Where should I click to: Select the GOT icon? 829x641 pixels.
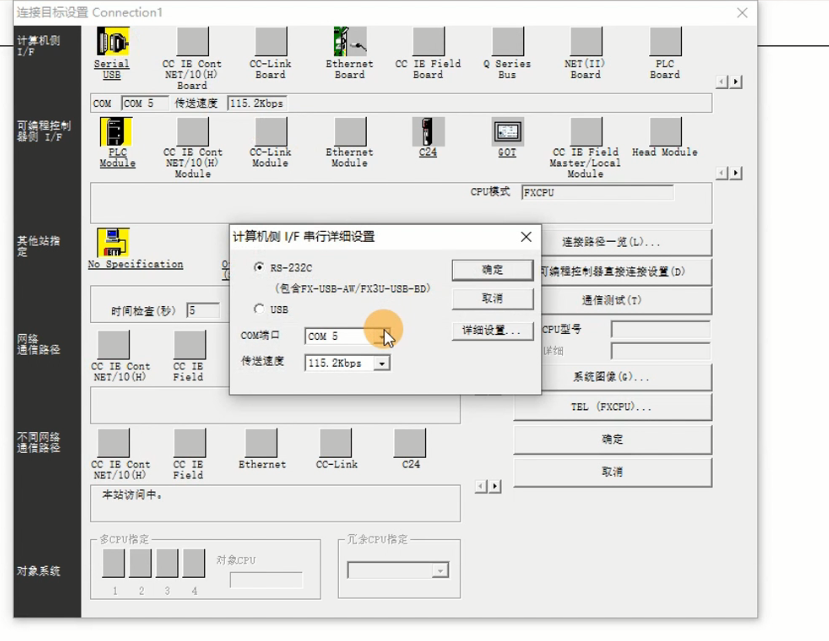(x=507, y=132)
